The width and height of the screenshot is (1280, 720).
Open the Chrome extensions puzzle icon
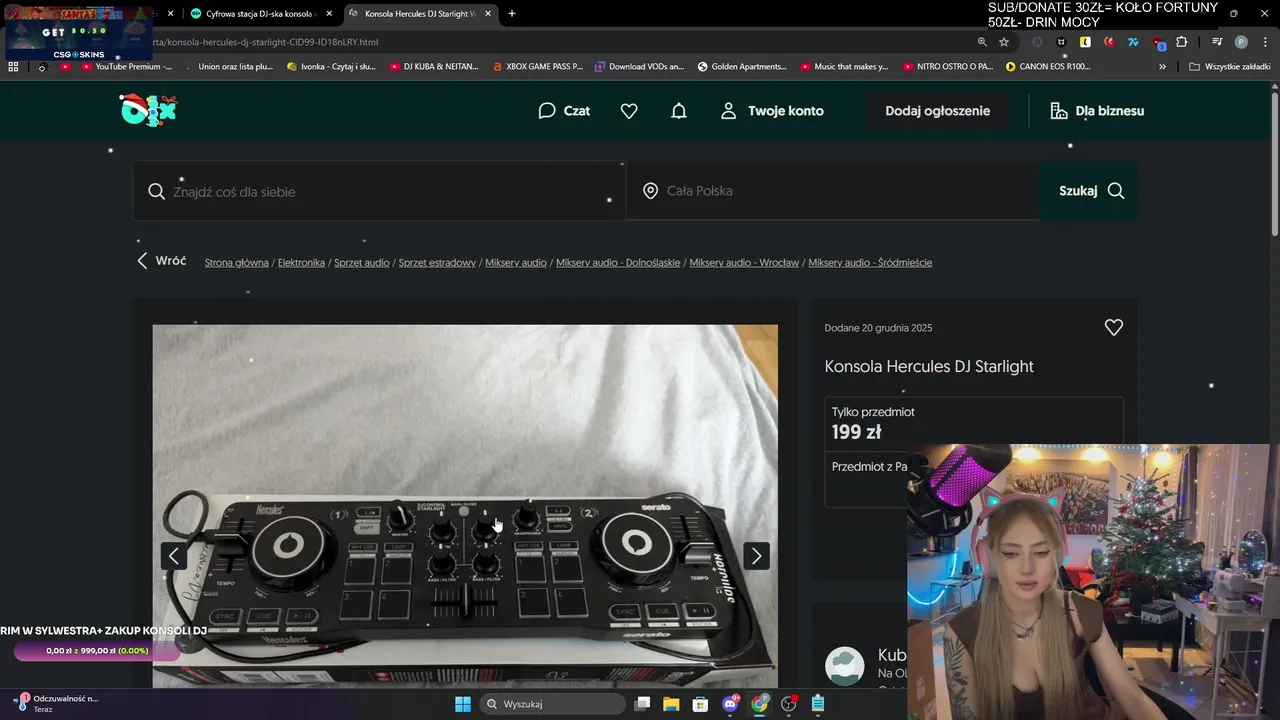1182,42
